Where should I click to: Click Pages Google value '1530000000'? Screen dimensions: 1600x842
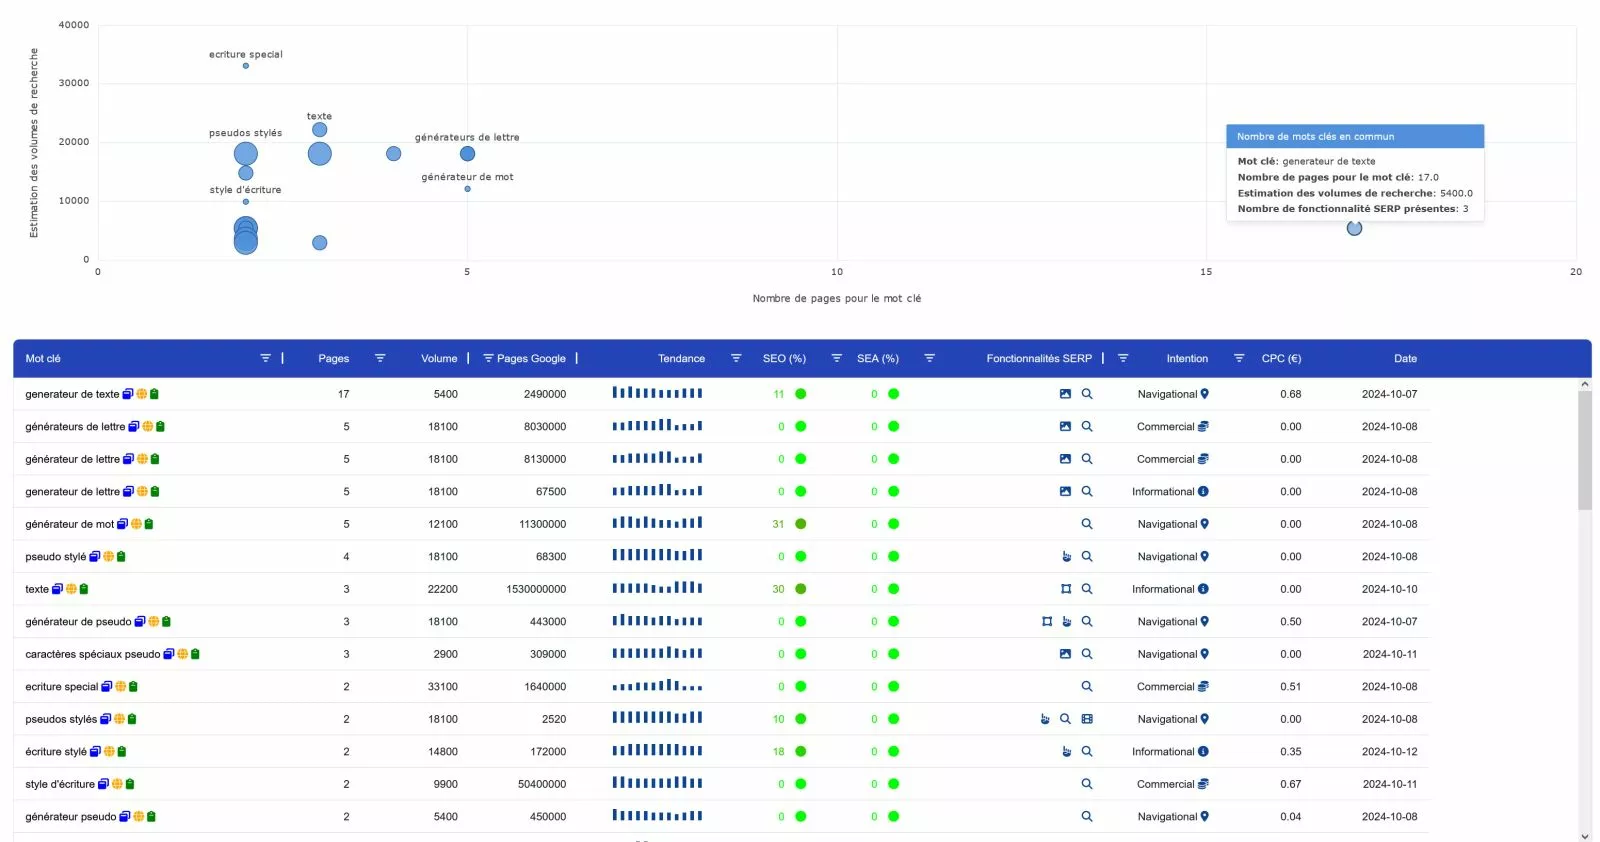(x=536, y=589)
